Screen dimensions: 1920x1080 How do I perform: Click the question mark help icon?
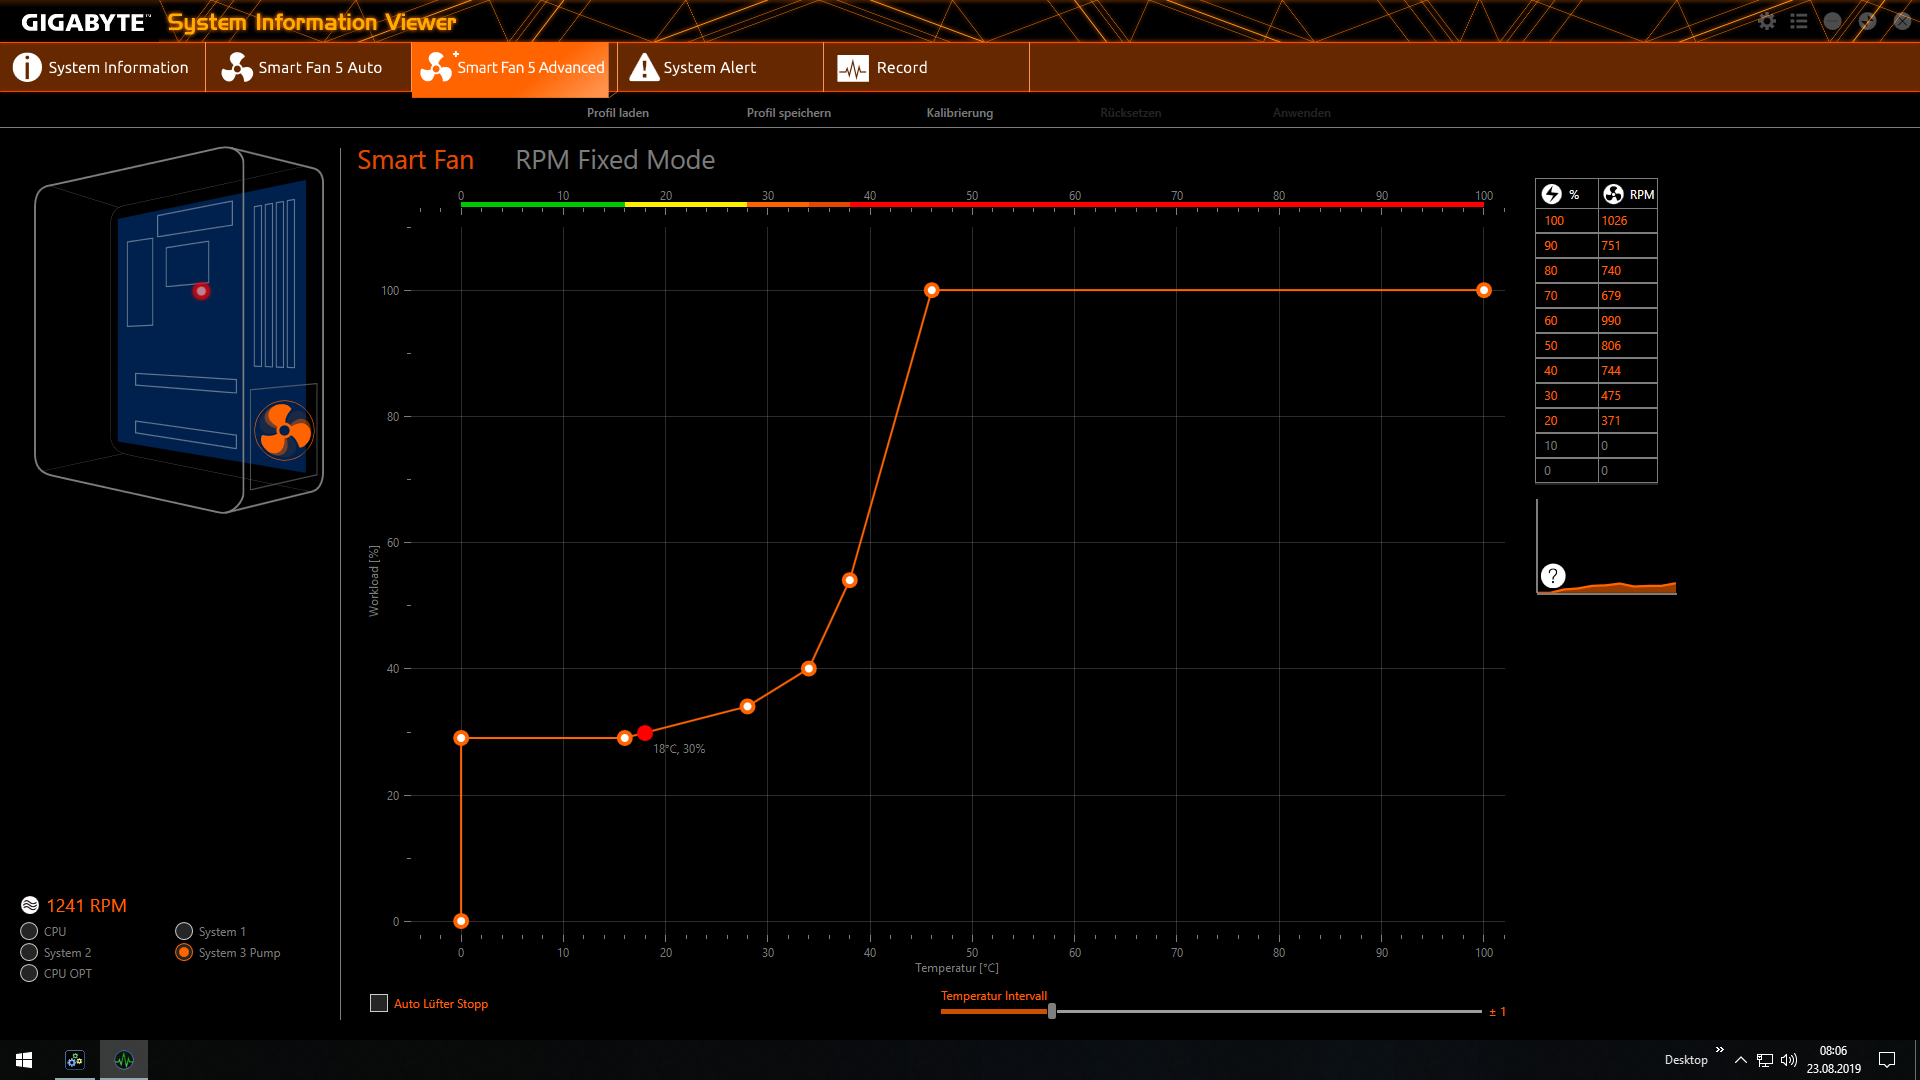(1552, 576)
